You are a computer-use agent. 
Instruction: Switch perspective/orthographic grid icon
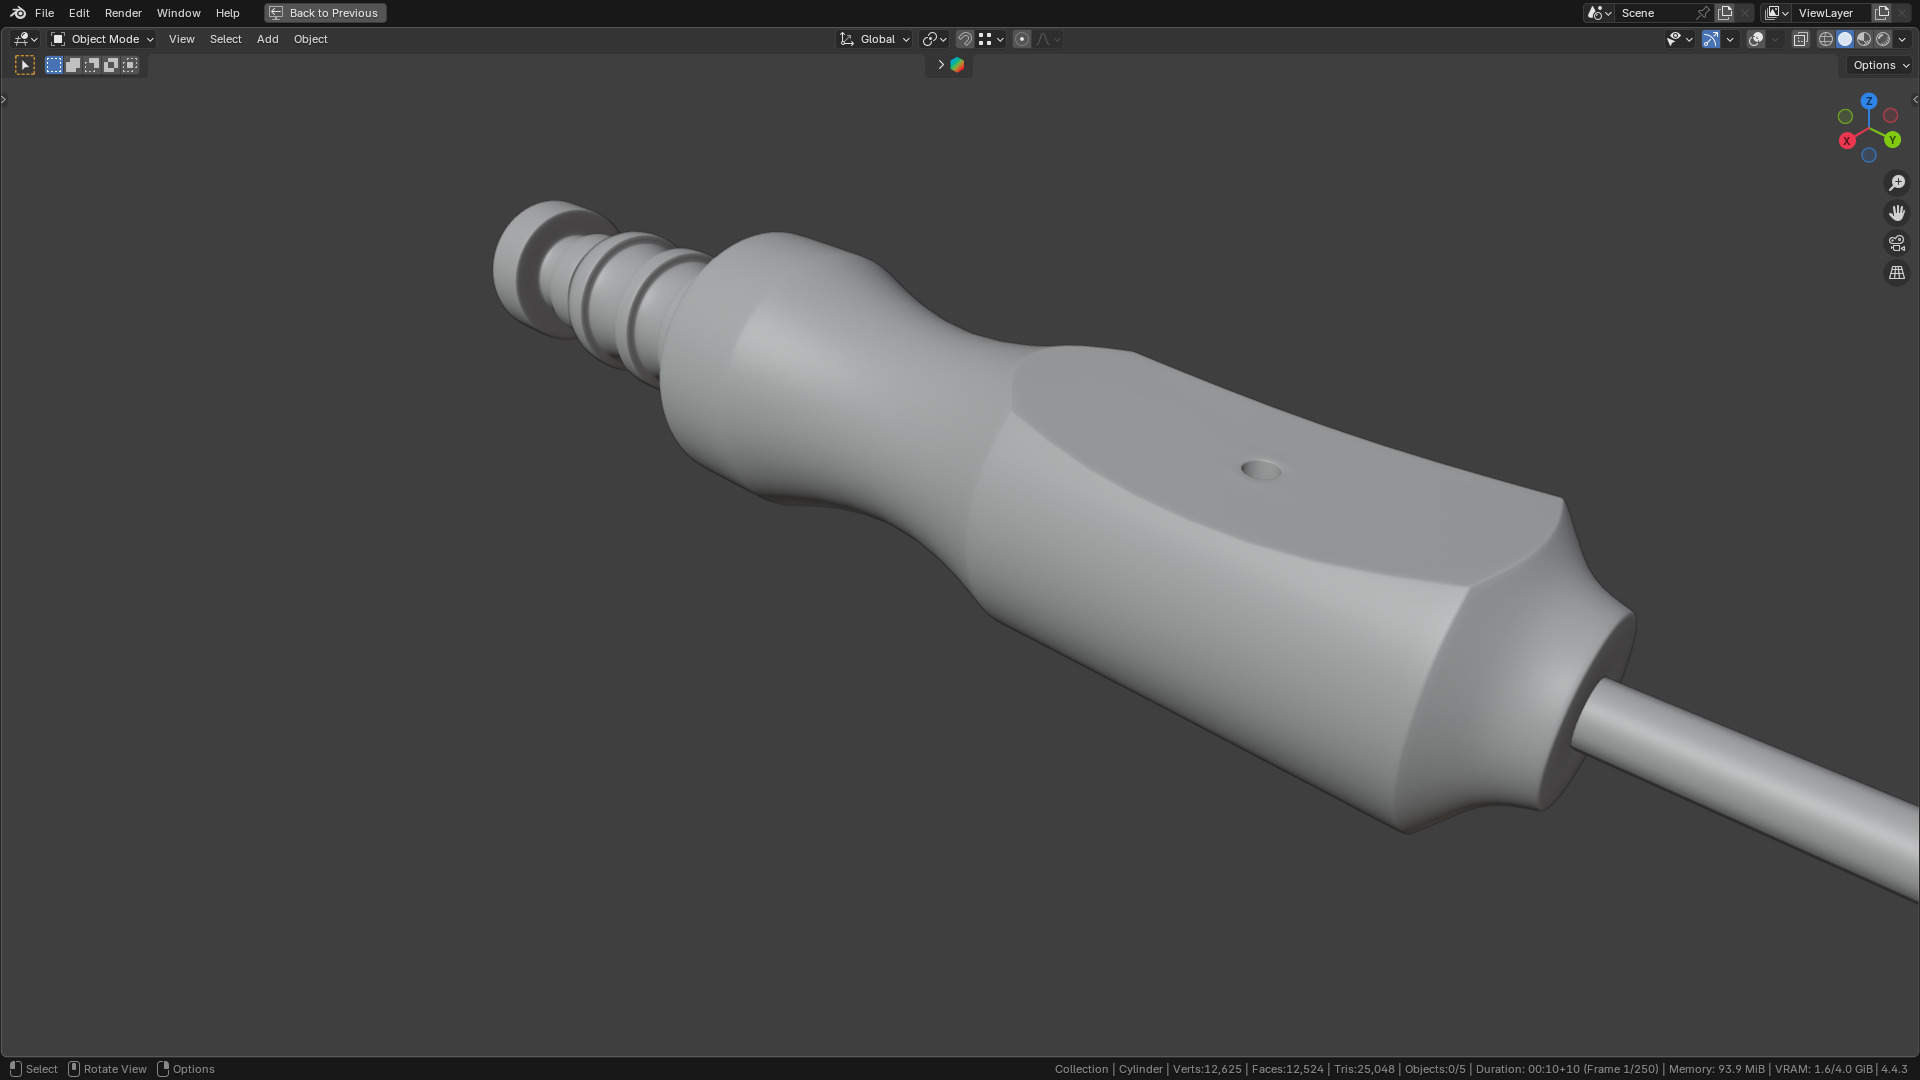point(1897,273)
